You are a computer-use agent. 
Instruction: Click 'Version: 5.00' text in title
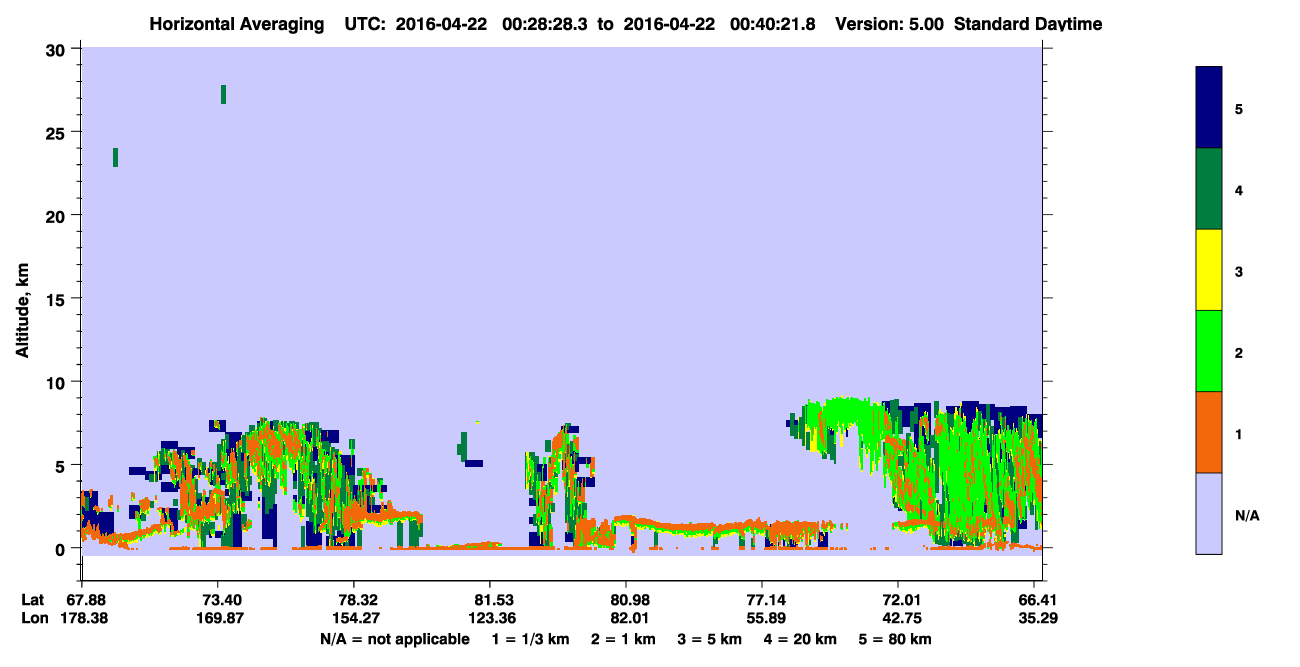[889, 24]
